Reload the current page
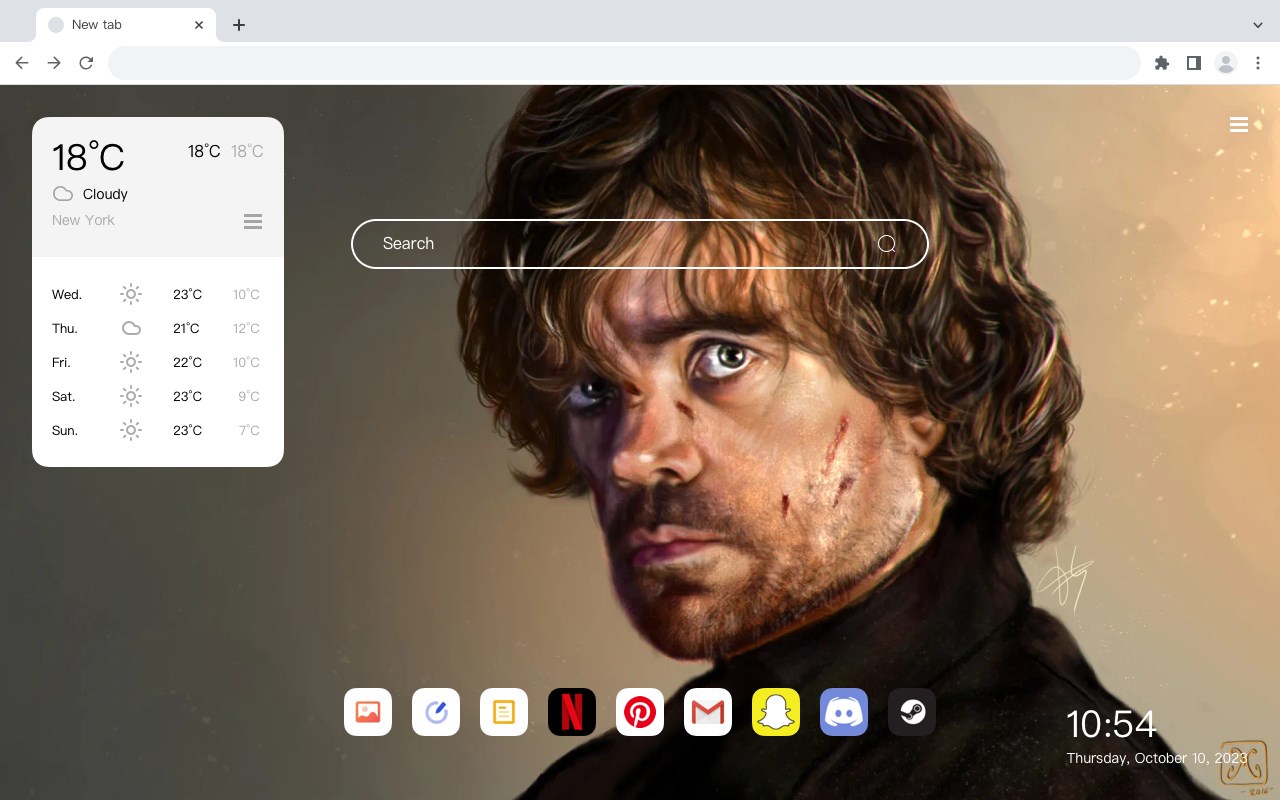This screenshot has width=1280, height=800. tap(86, 63)
